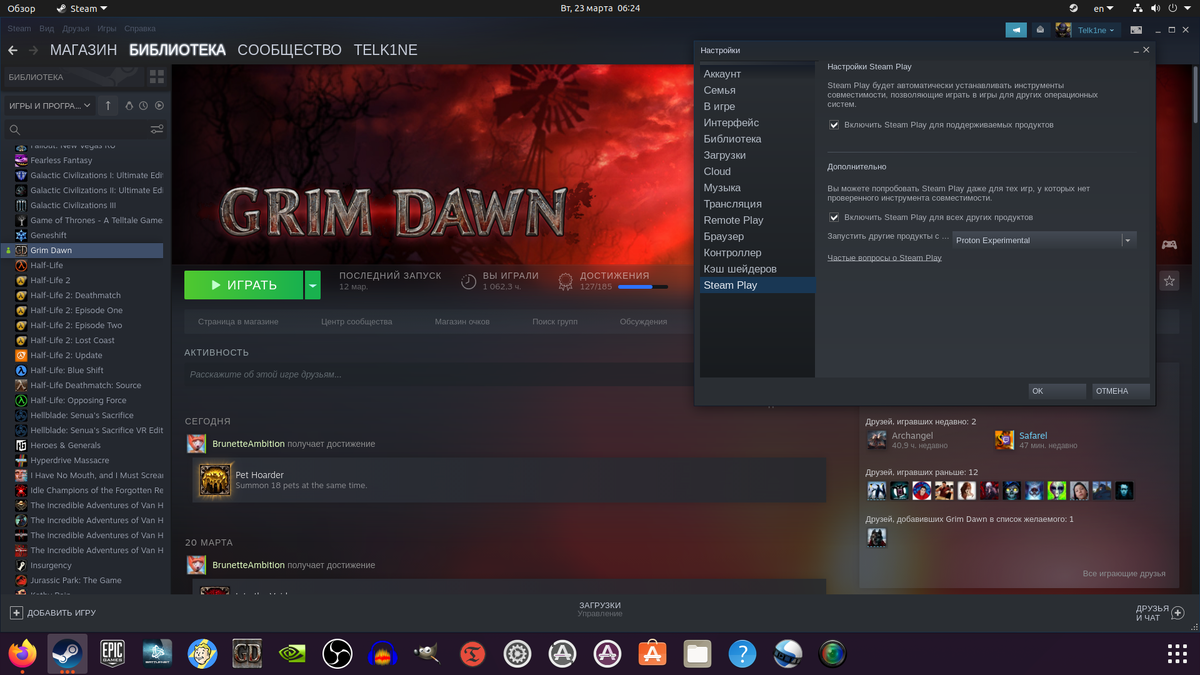Confirm settings with OK button
The image size is (1200, 675).
click(1057, 391)
